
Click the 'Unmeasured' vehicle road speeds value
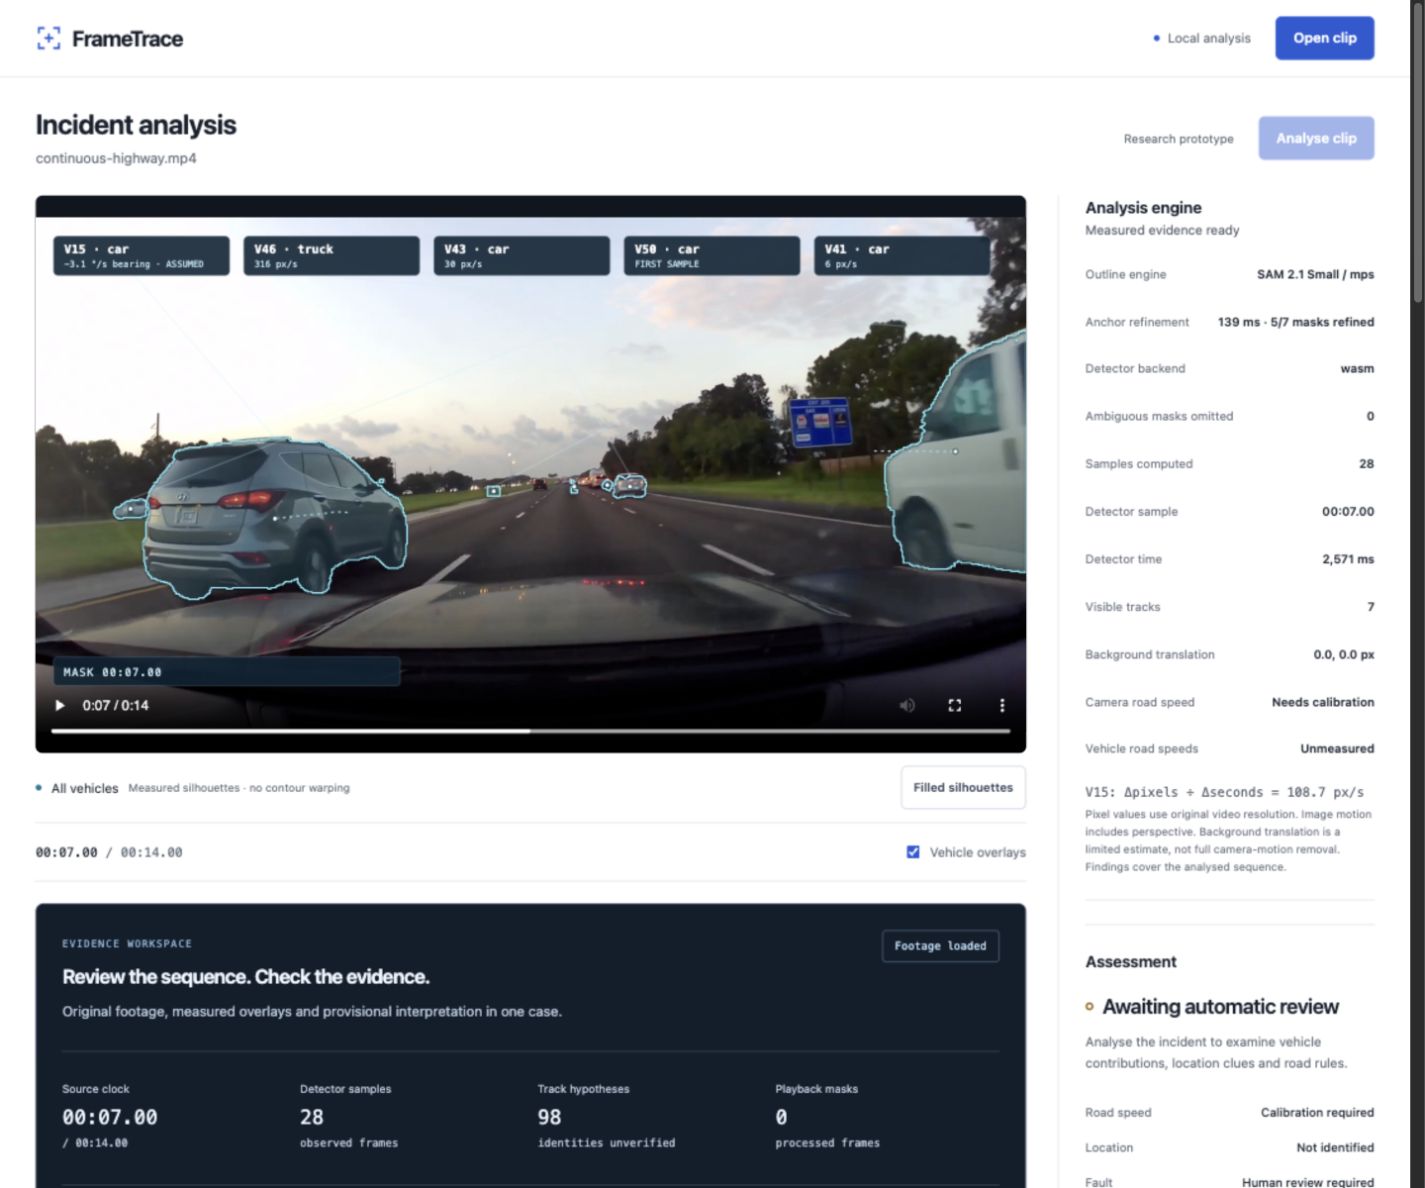(1337, 748)
